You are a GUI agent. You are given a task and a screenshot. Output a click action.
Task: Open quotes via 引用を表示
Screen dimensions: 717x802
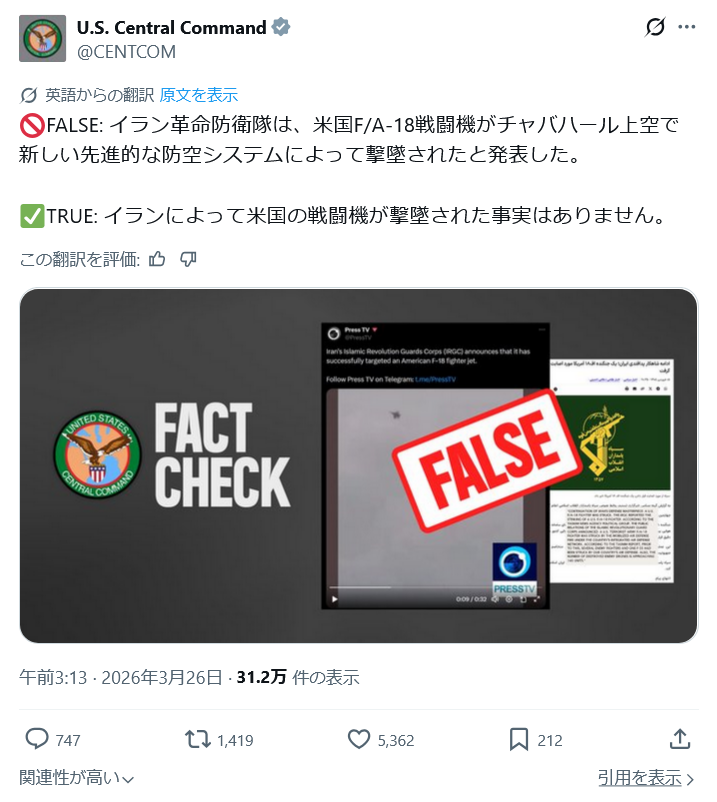pyautogui.click(x=646, y=778)
